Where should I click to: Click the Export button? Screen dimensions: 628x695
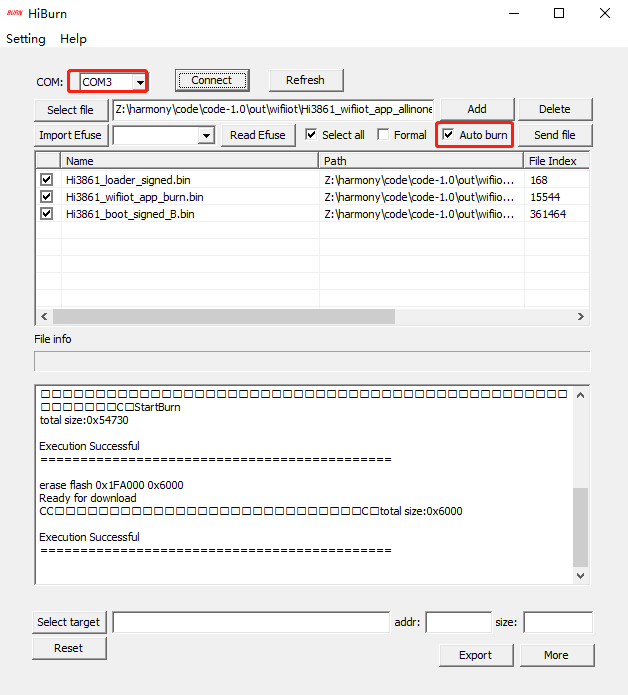(476, 655)
